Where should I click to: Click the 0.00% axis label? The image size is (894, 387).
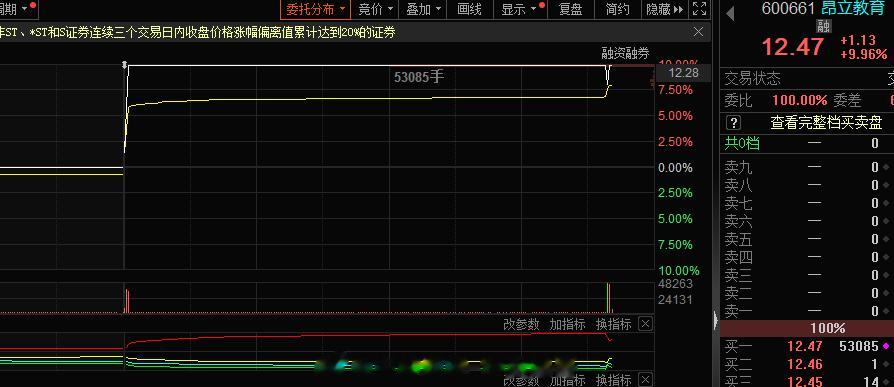pyautogui.click(x=676, y=168)
